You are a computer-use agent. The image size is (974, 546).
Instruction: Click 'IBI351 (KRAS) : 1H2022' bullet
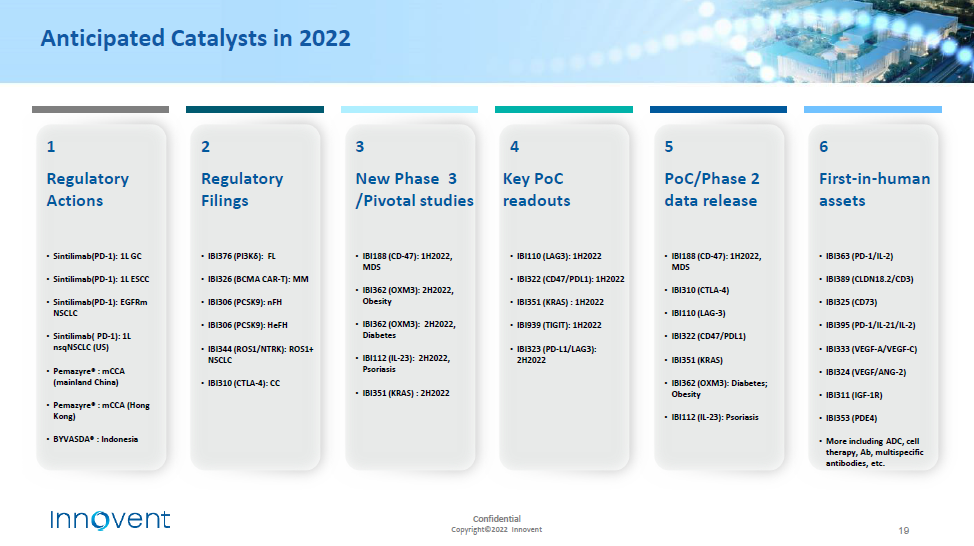tap(560, 302)
